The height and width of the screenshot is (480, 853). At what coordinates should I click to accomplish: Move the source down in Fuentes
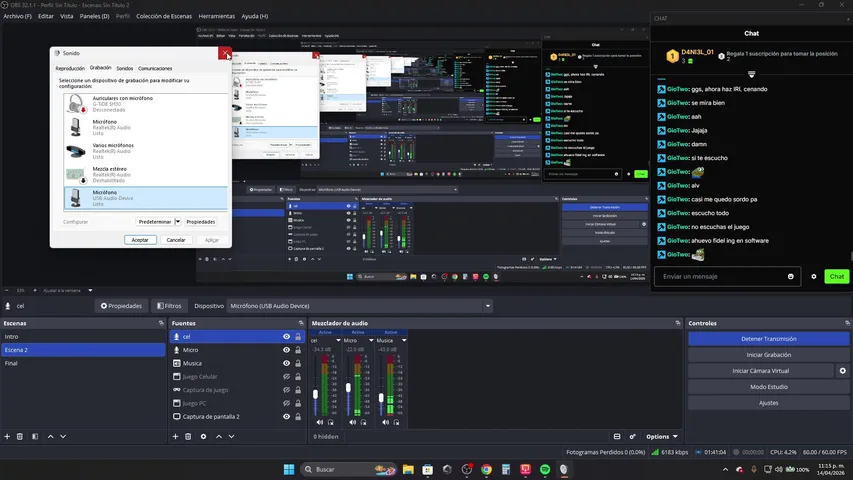[x=231, y=436]
